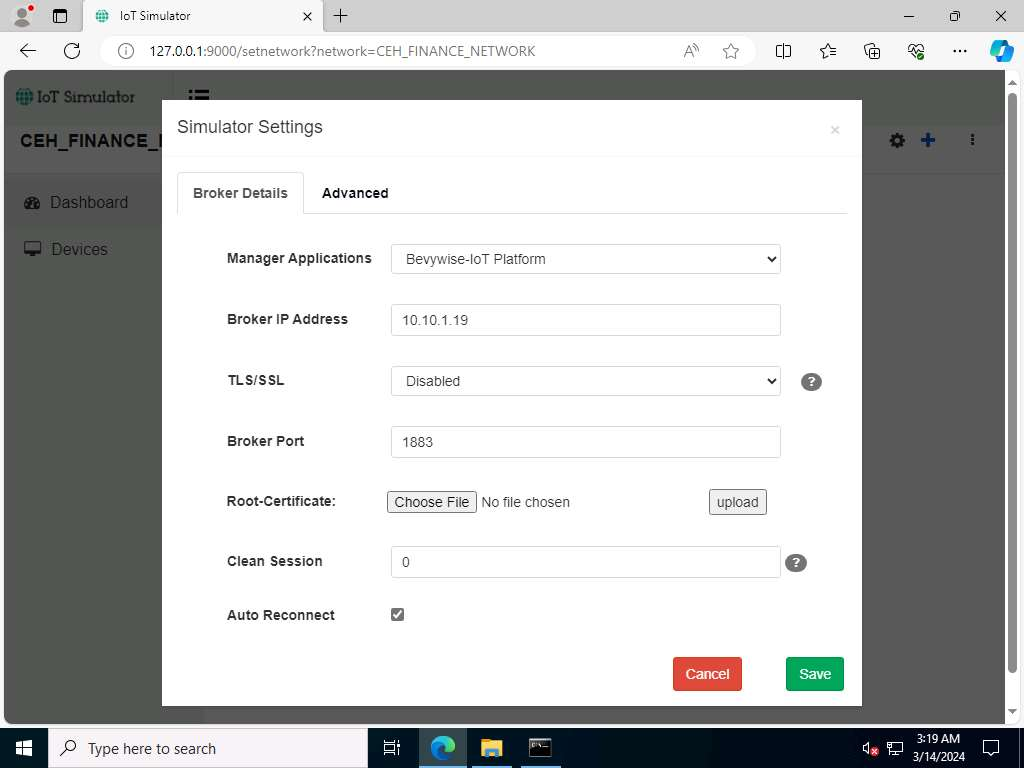Viewport: 1024px width, 768px height.
Task: Close the Simulator Settings dialog with X
Action: click(835, 130)
